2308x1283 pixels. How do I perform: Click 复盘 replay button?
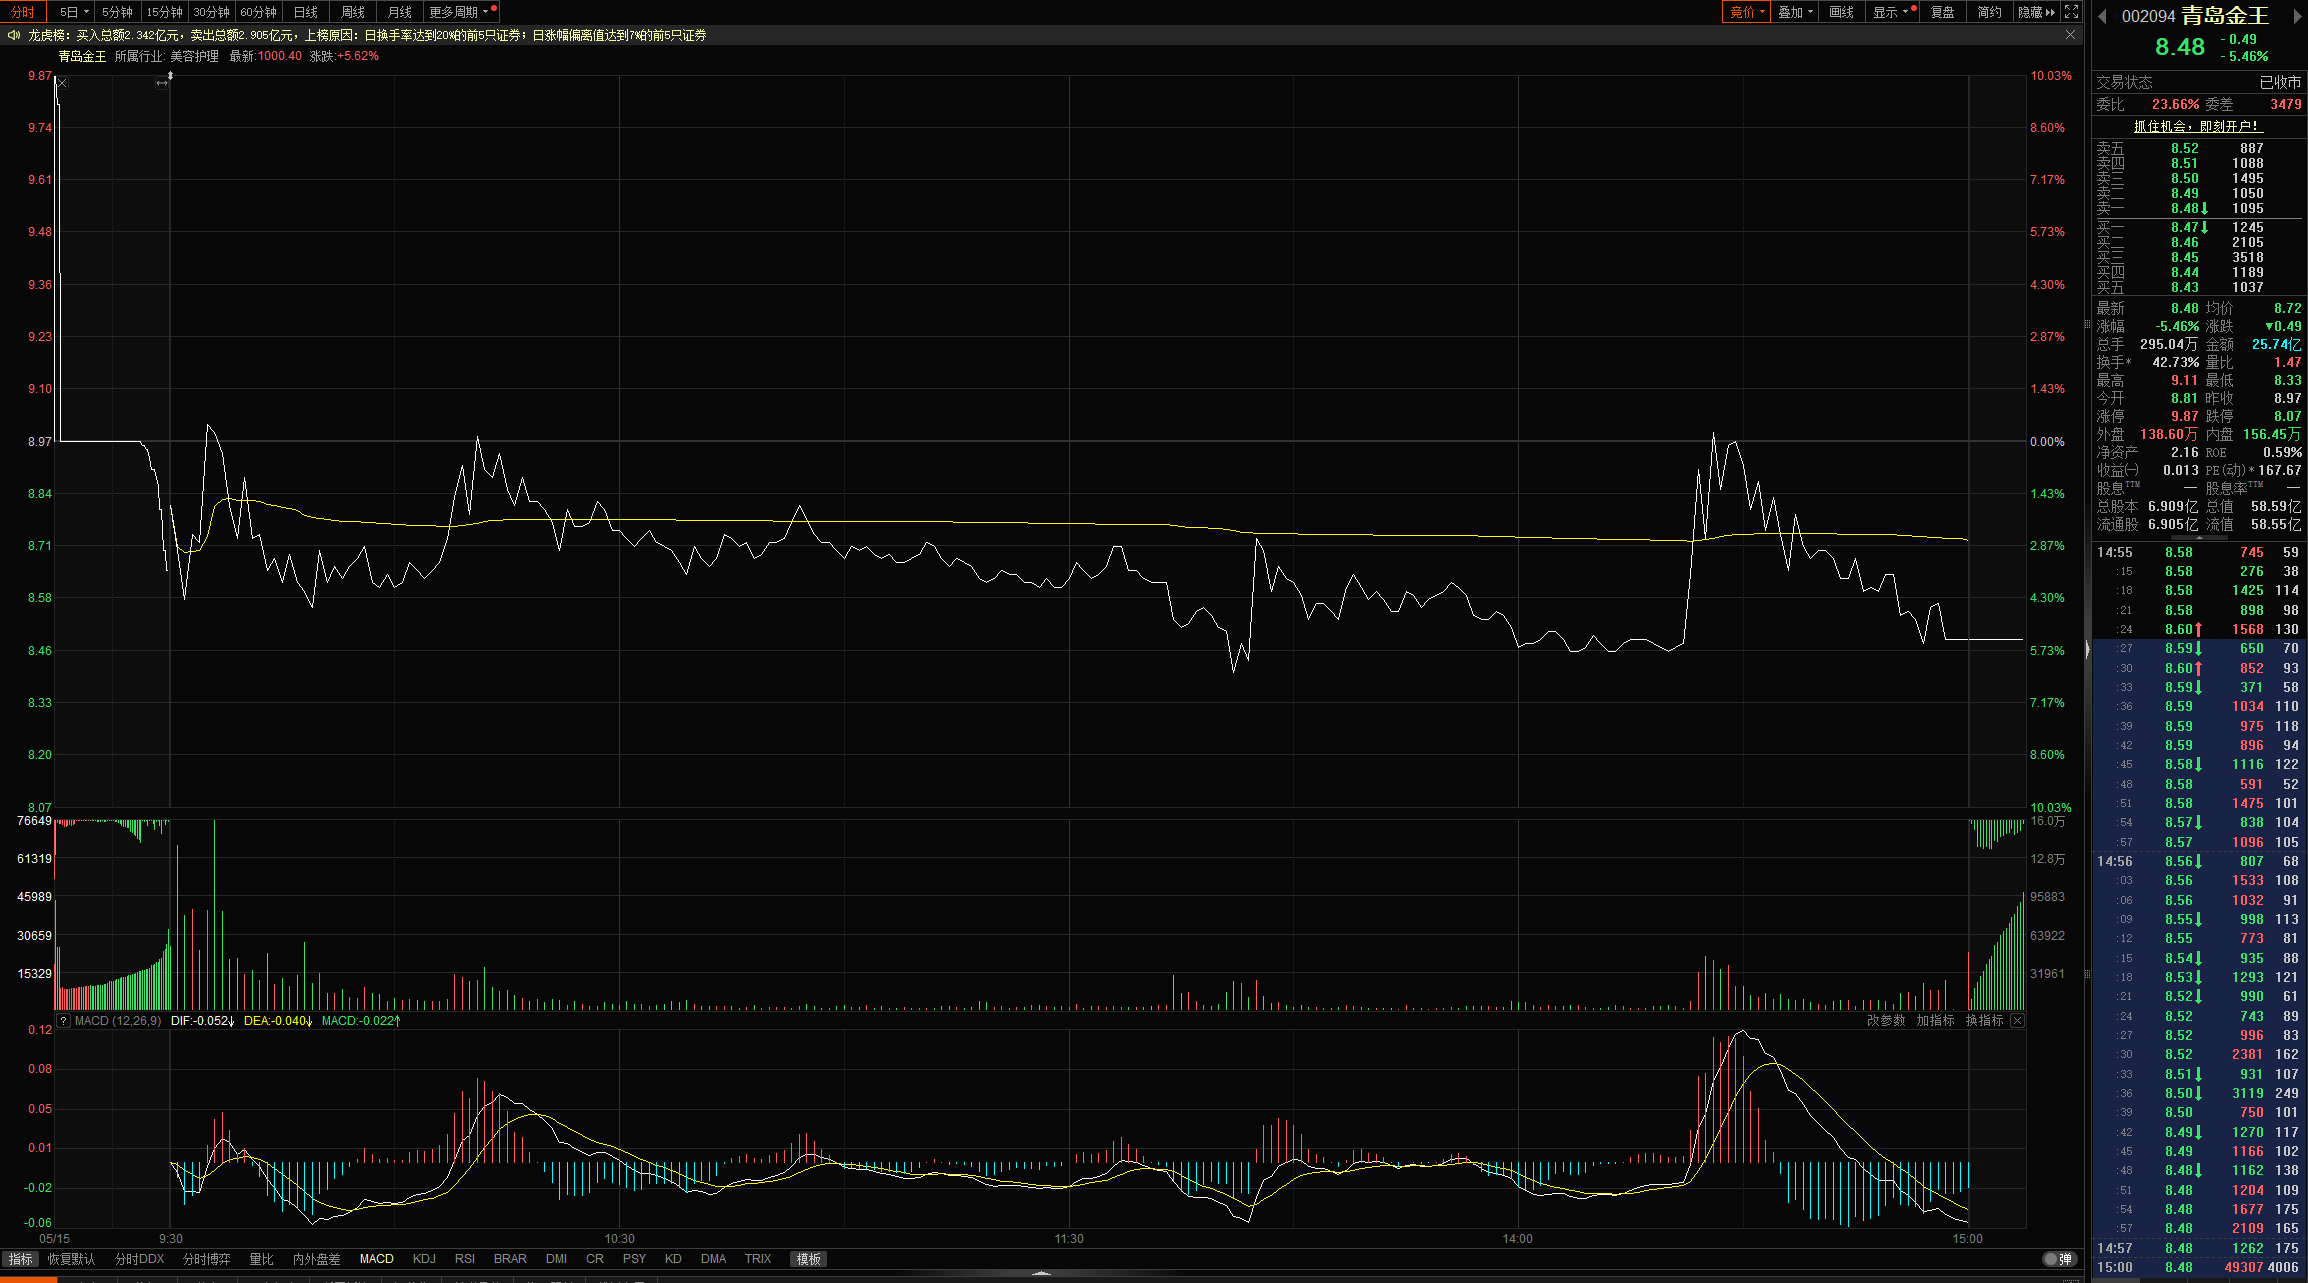tap(1942, 12)
